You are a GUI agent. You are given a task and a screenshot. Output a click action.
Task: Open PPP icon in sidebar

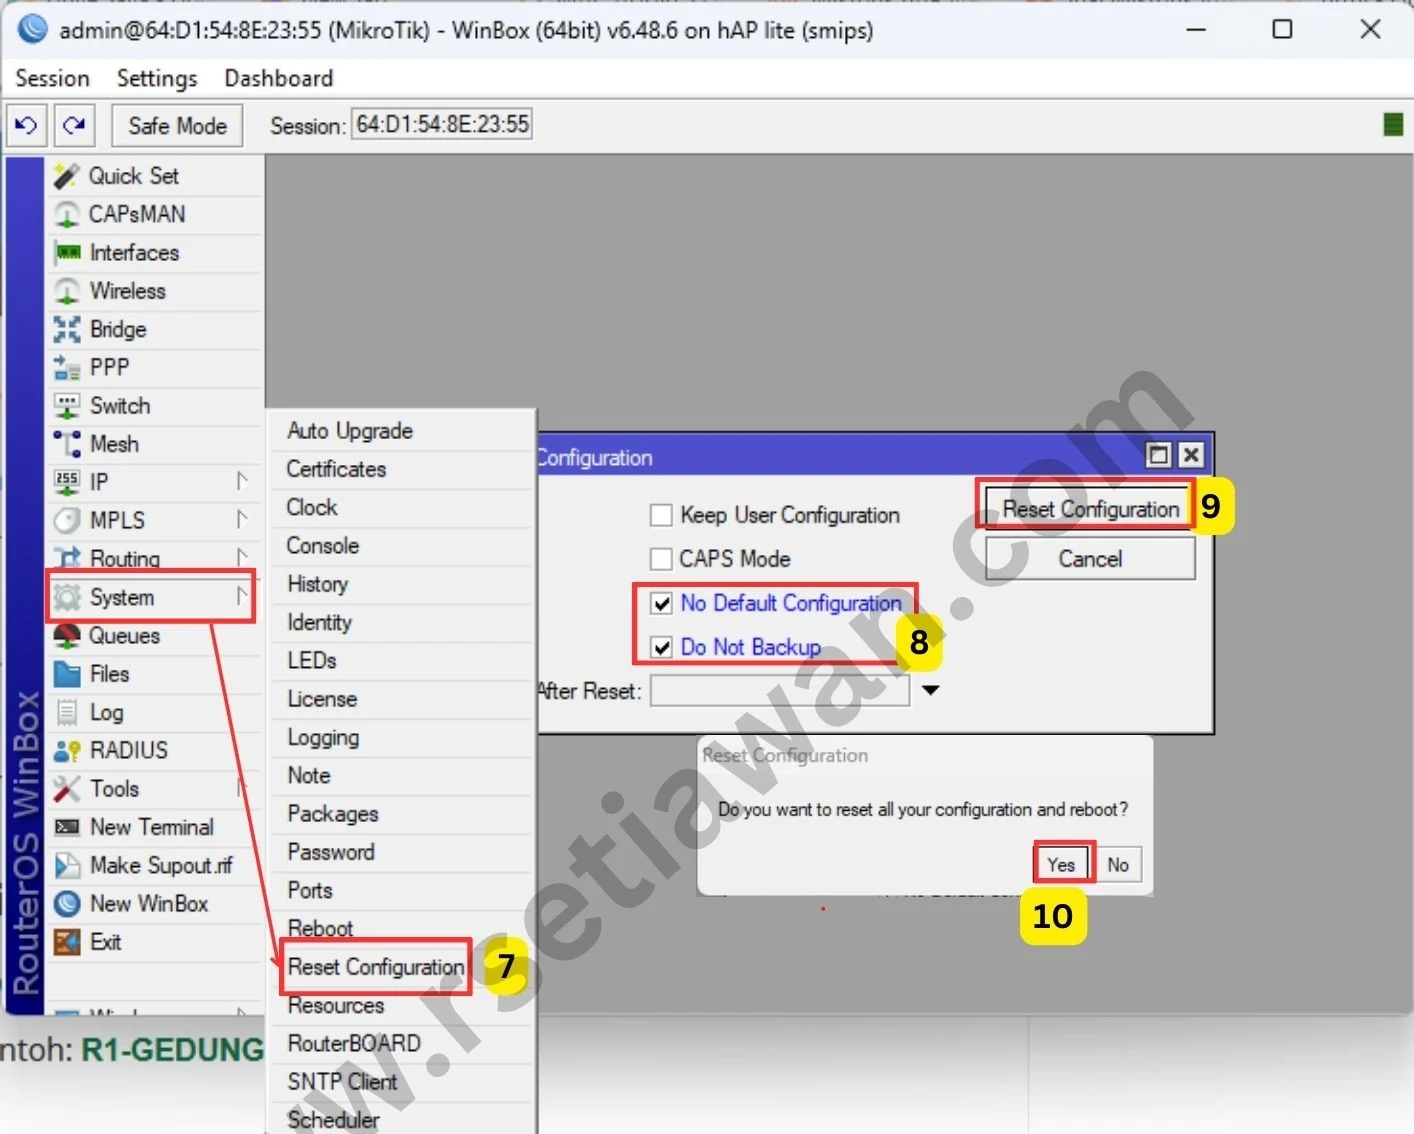click(66, 368)
